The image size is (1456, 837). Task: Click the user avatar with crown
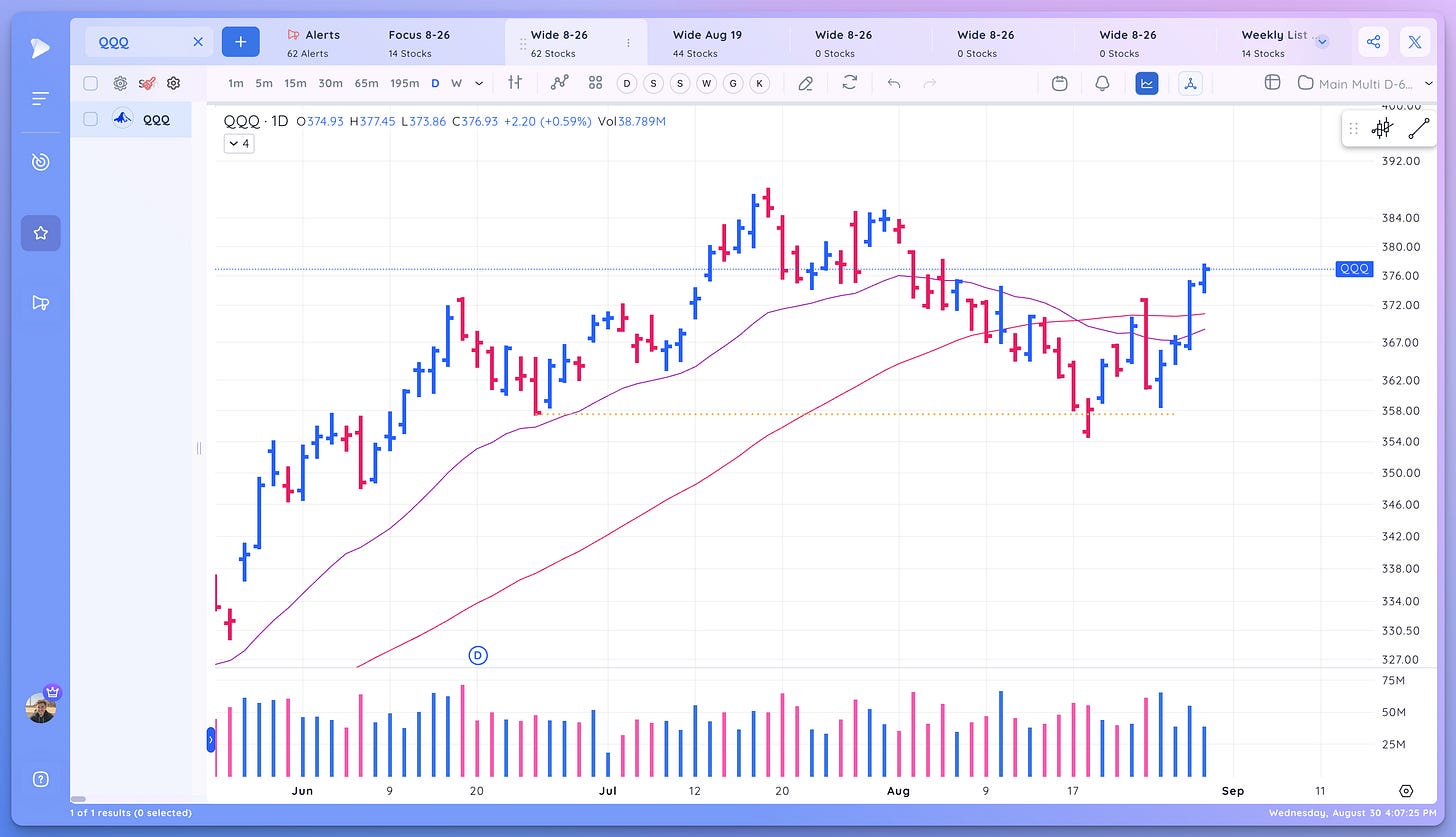(41, 706)
